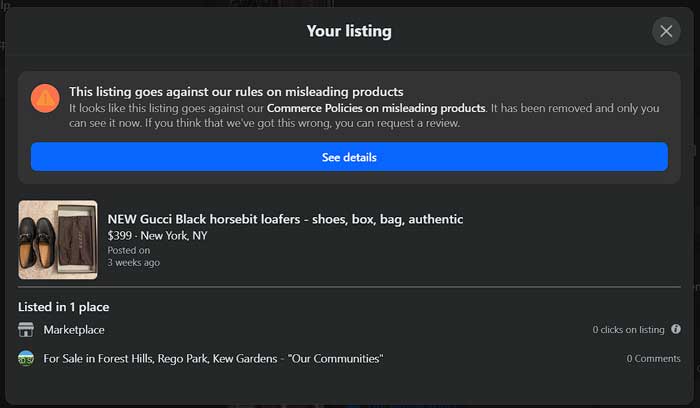The height and width of the screenshot is (408, 700).
Task: Click the New York, NY location text
Action: [176, 236]
